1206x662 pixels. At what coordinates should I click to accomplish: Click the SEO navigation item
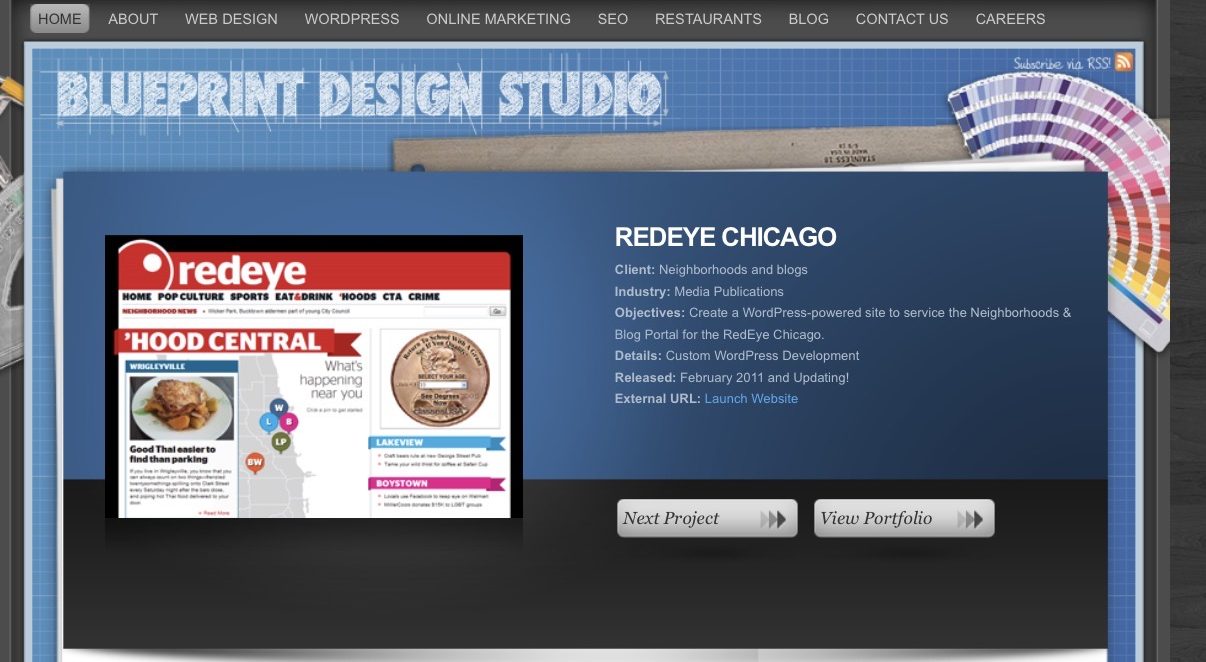coord(613,19)
